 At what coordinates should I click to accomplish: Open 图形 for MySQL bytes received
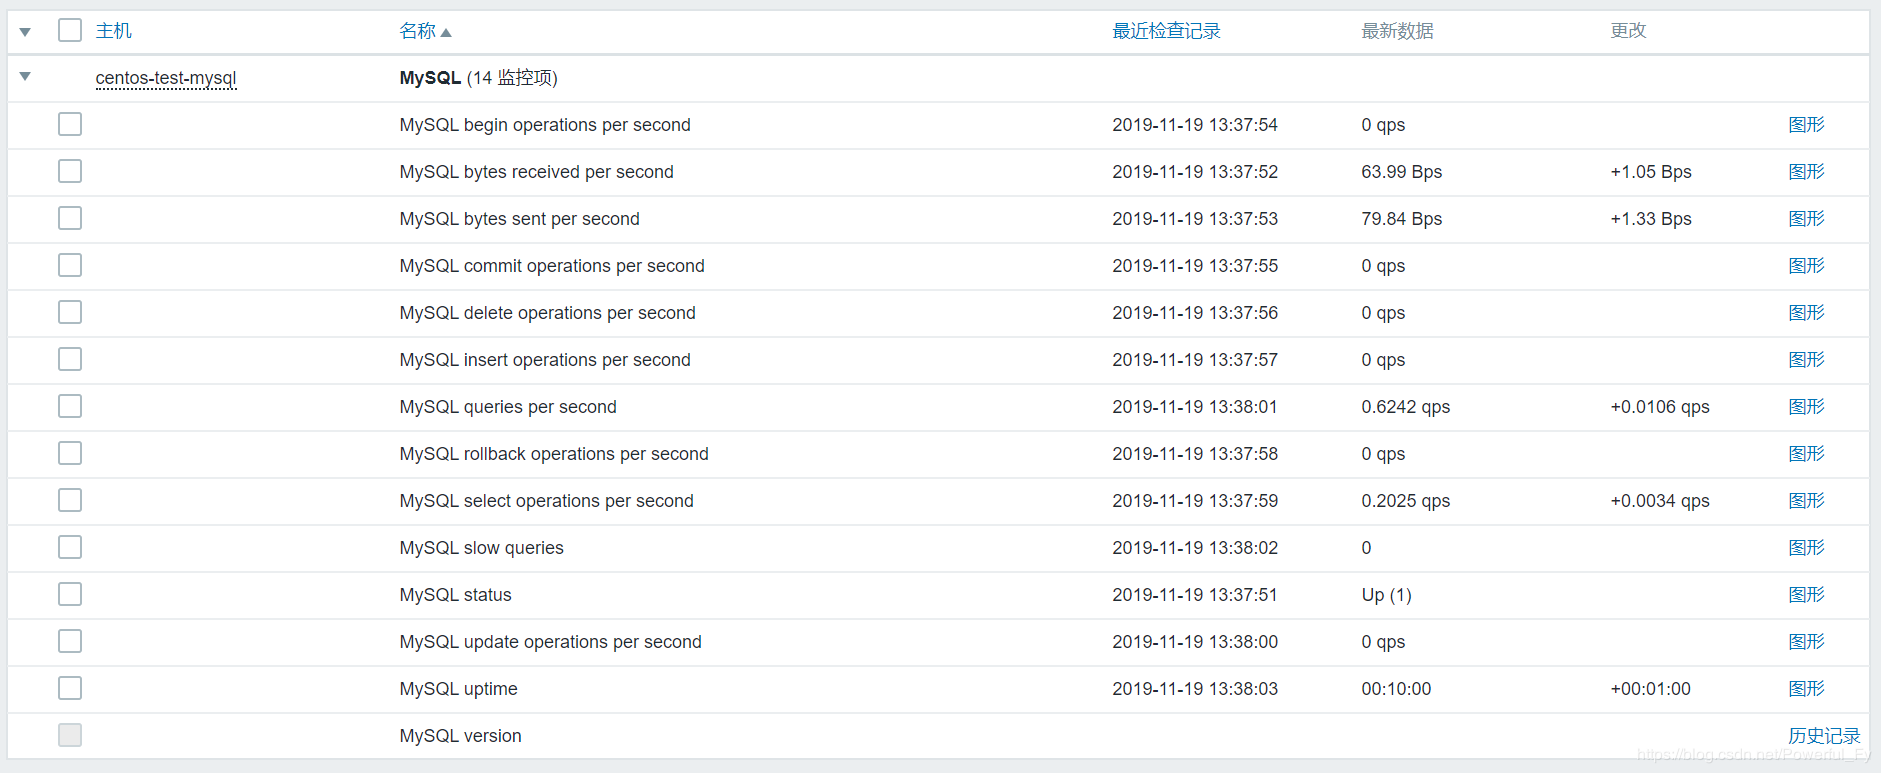coord(1806,172)
